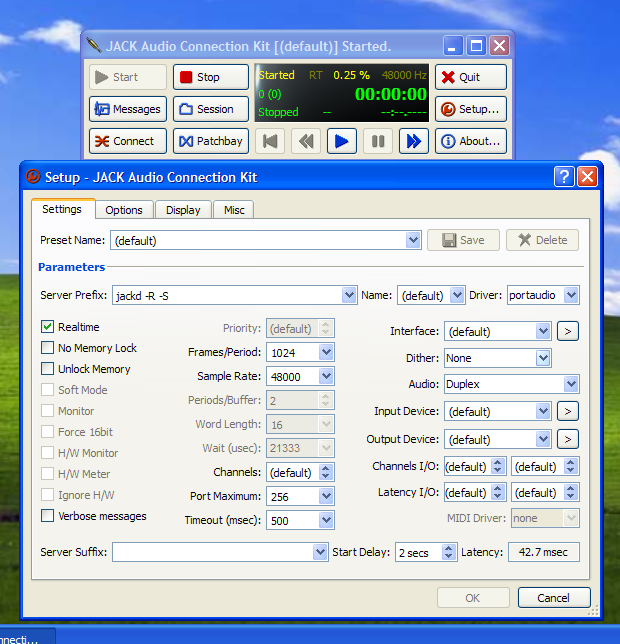Adjust the first Channels I/O spinner
620x644 pixels.
coord(498,466)
